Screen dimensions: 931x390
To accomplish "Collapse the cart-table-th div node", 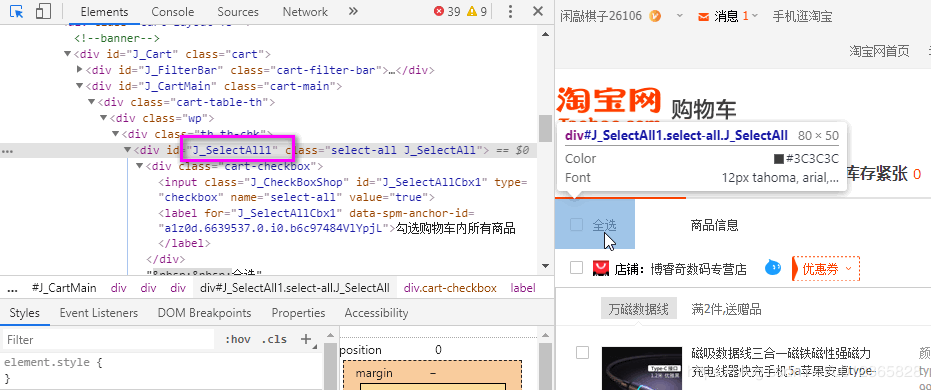I will click(91, 102).
